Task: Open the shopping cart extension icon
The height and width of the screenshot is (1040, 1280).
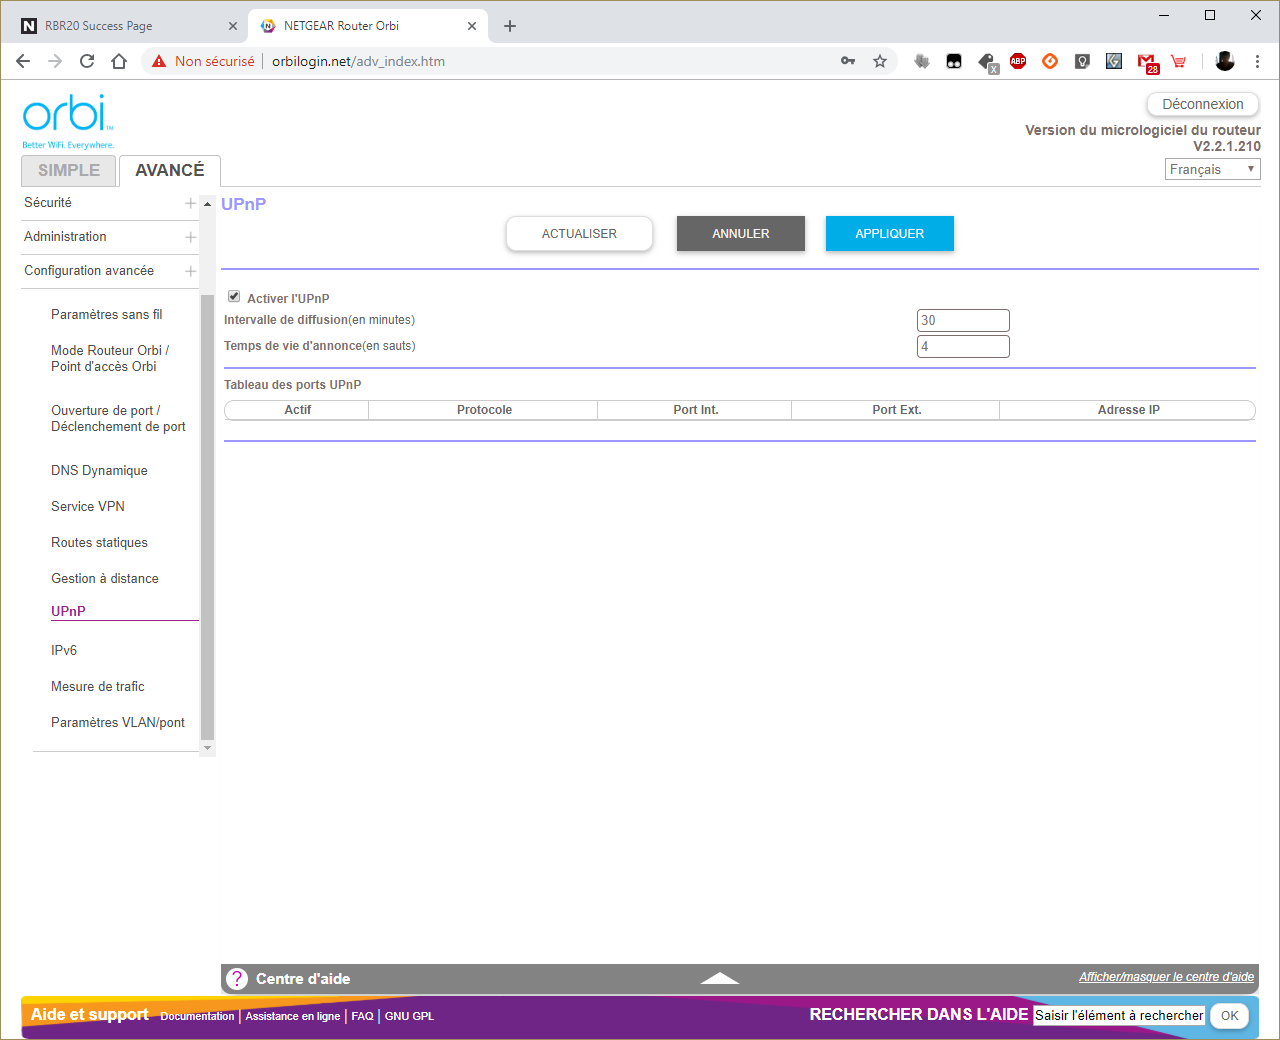Action: pyautogui.click(x=1179, y=61)
